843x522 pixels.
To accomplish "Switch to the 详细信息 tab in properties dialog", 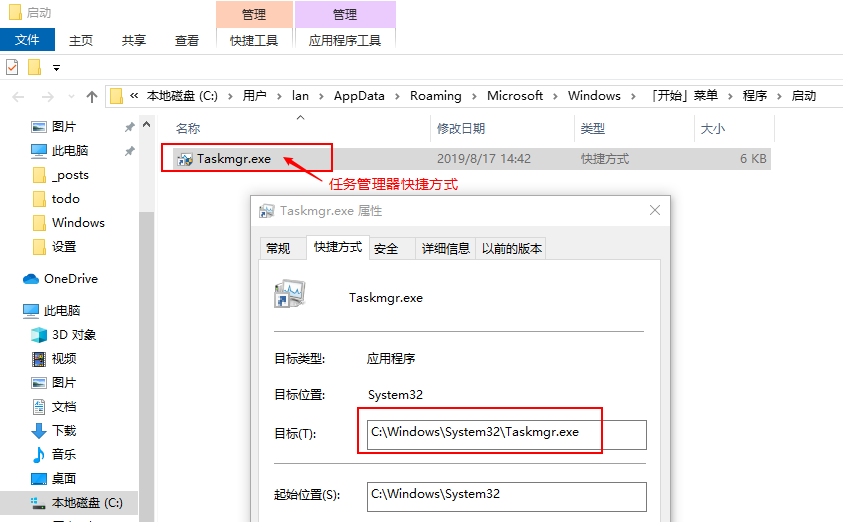I will [446, 248].
